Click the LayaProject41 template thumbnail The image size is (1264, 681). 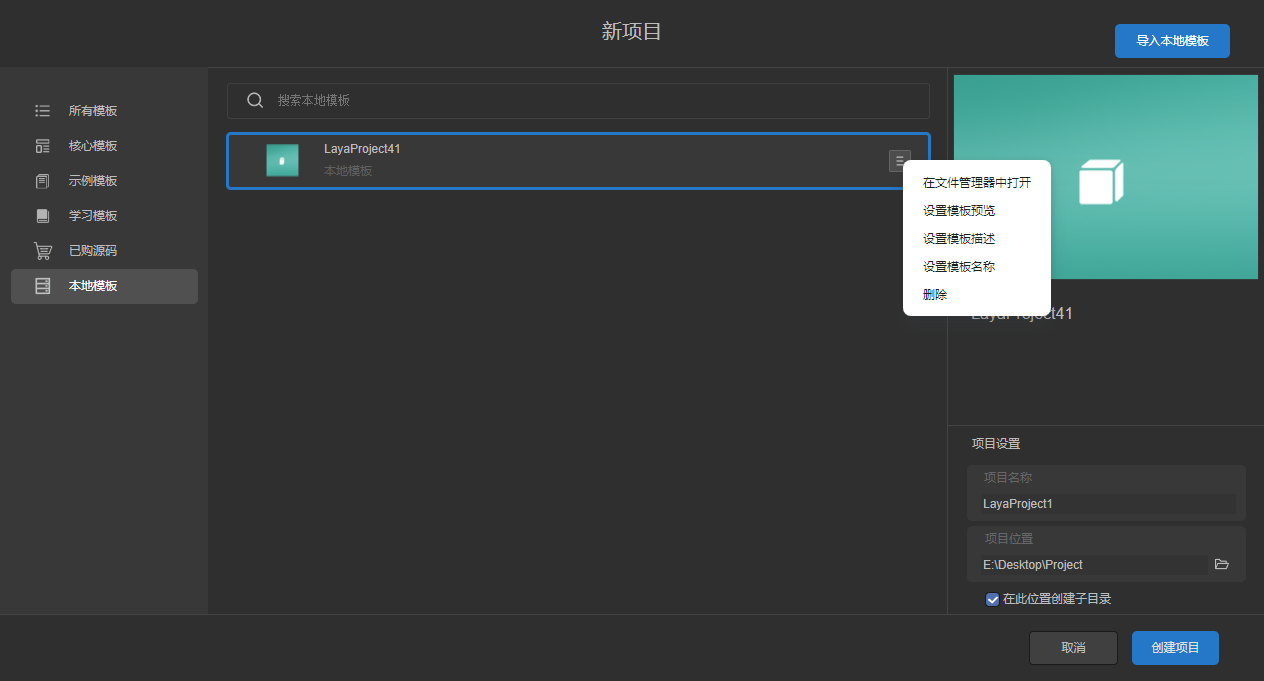[282, 160]
